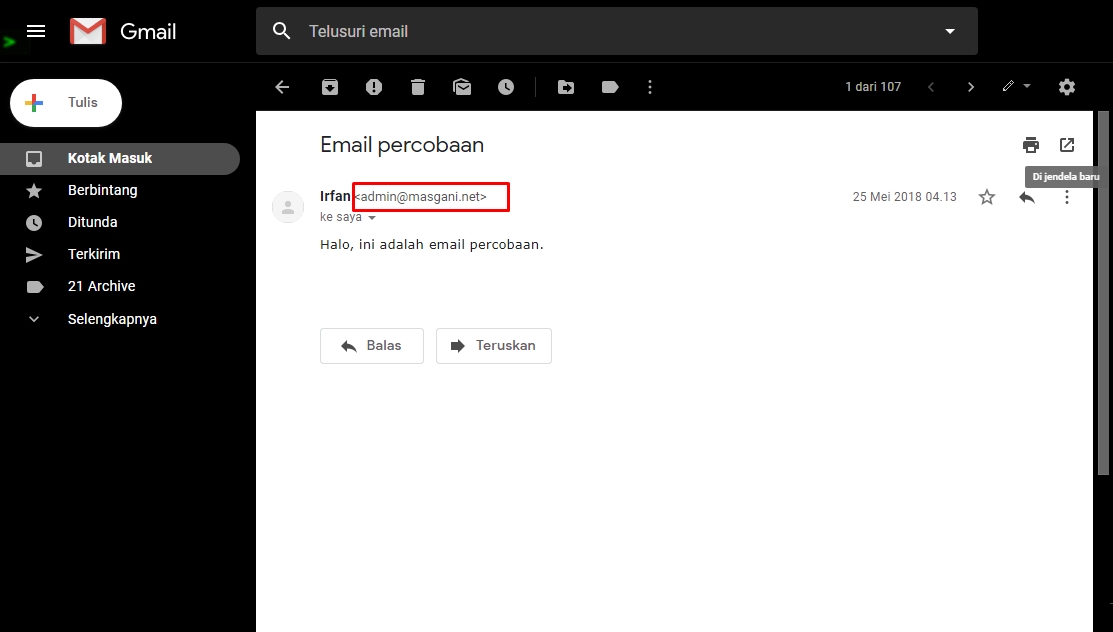Mark email as unread
This screenshot has height=632, width=1113.
pyautogui.click(x=461, y=87)
